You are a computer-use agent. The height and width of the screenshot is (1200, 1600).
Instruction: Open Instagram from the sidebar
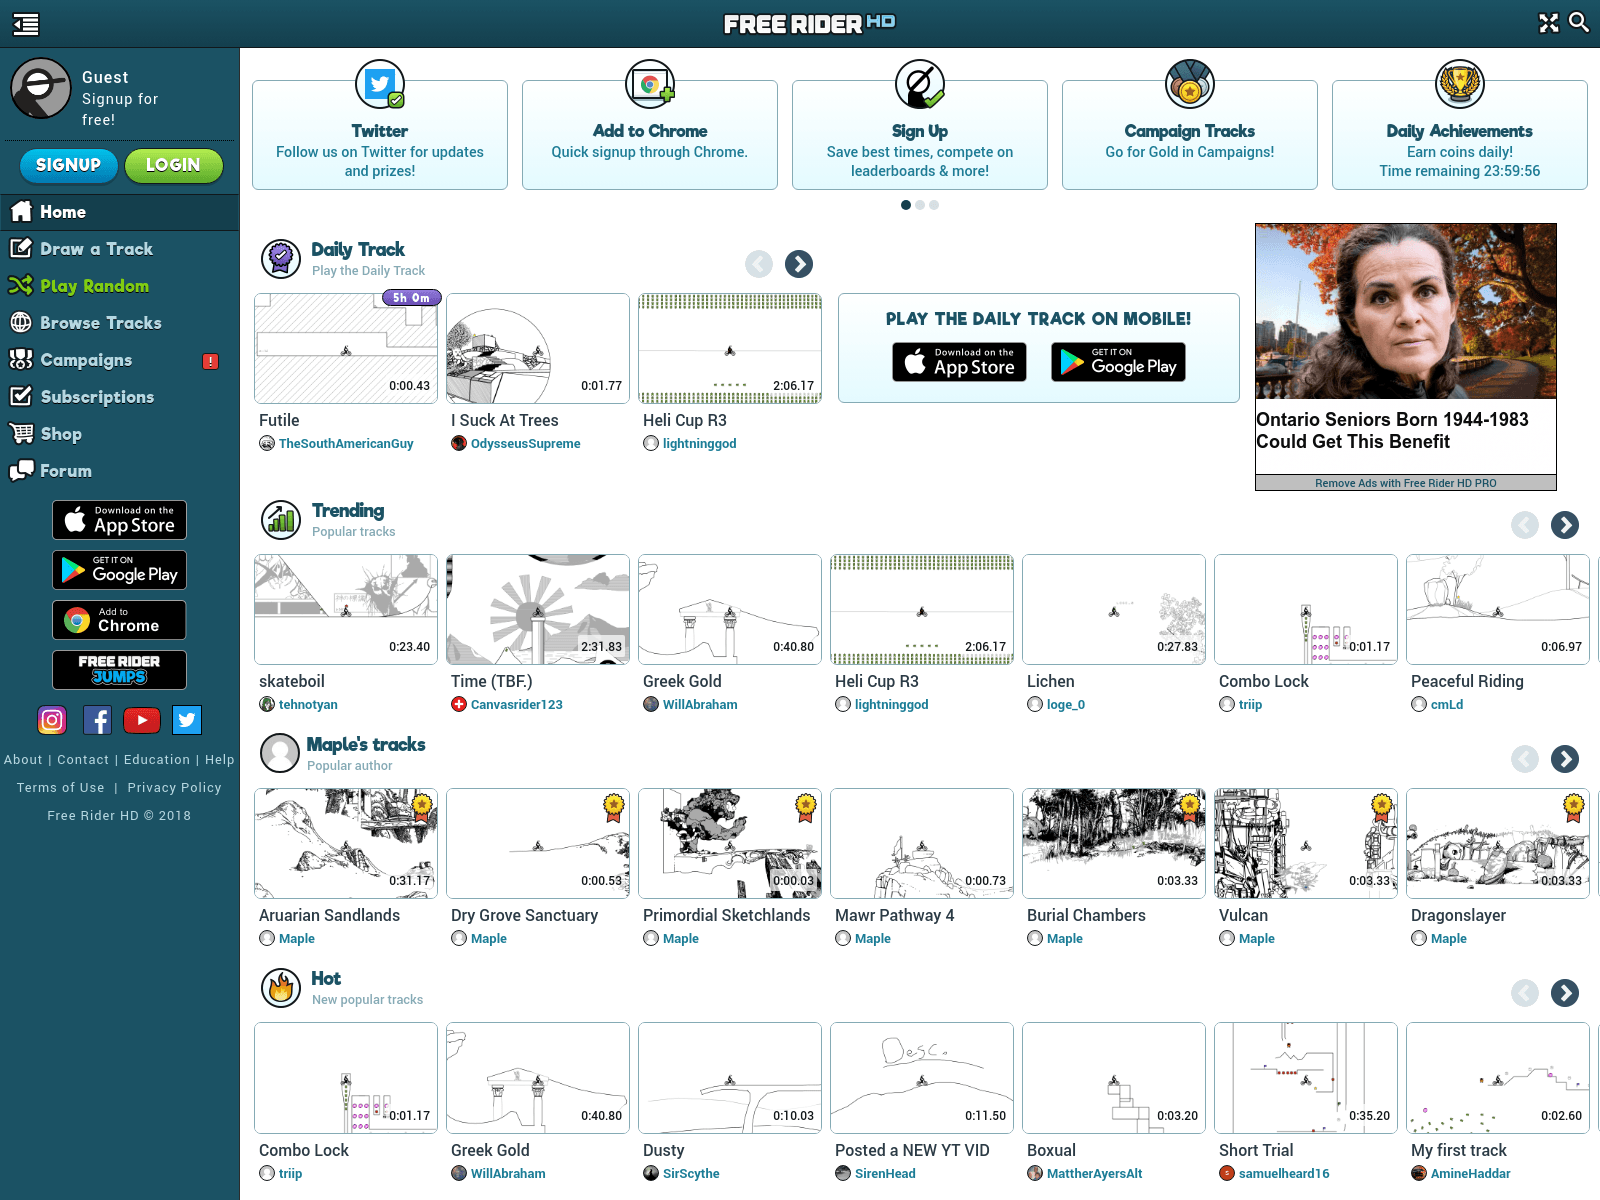coord(52,720)
